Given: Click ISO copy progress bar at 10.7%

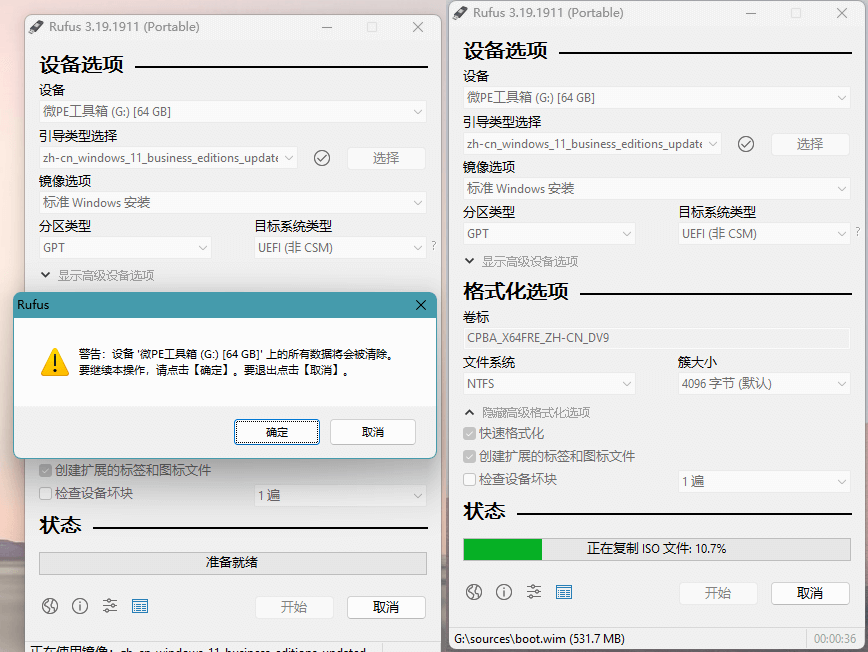Looking at the screenshot, I should point(657,549).
